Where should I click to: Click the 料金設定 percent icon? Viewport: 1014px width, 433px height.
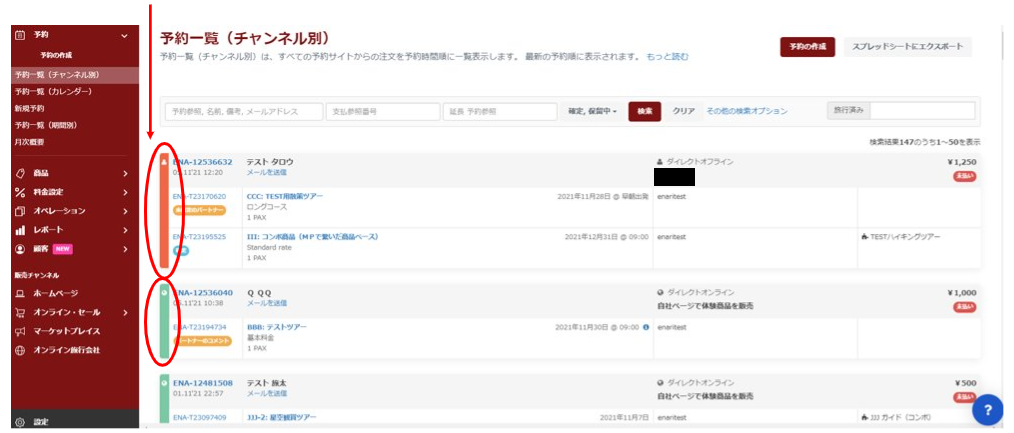20,192
